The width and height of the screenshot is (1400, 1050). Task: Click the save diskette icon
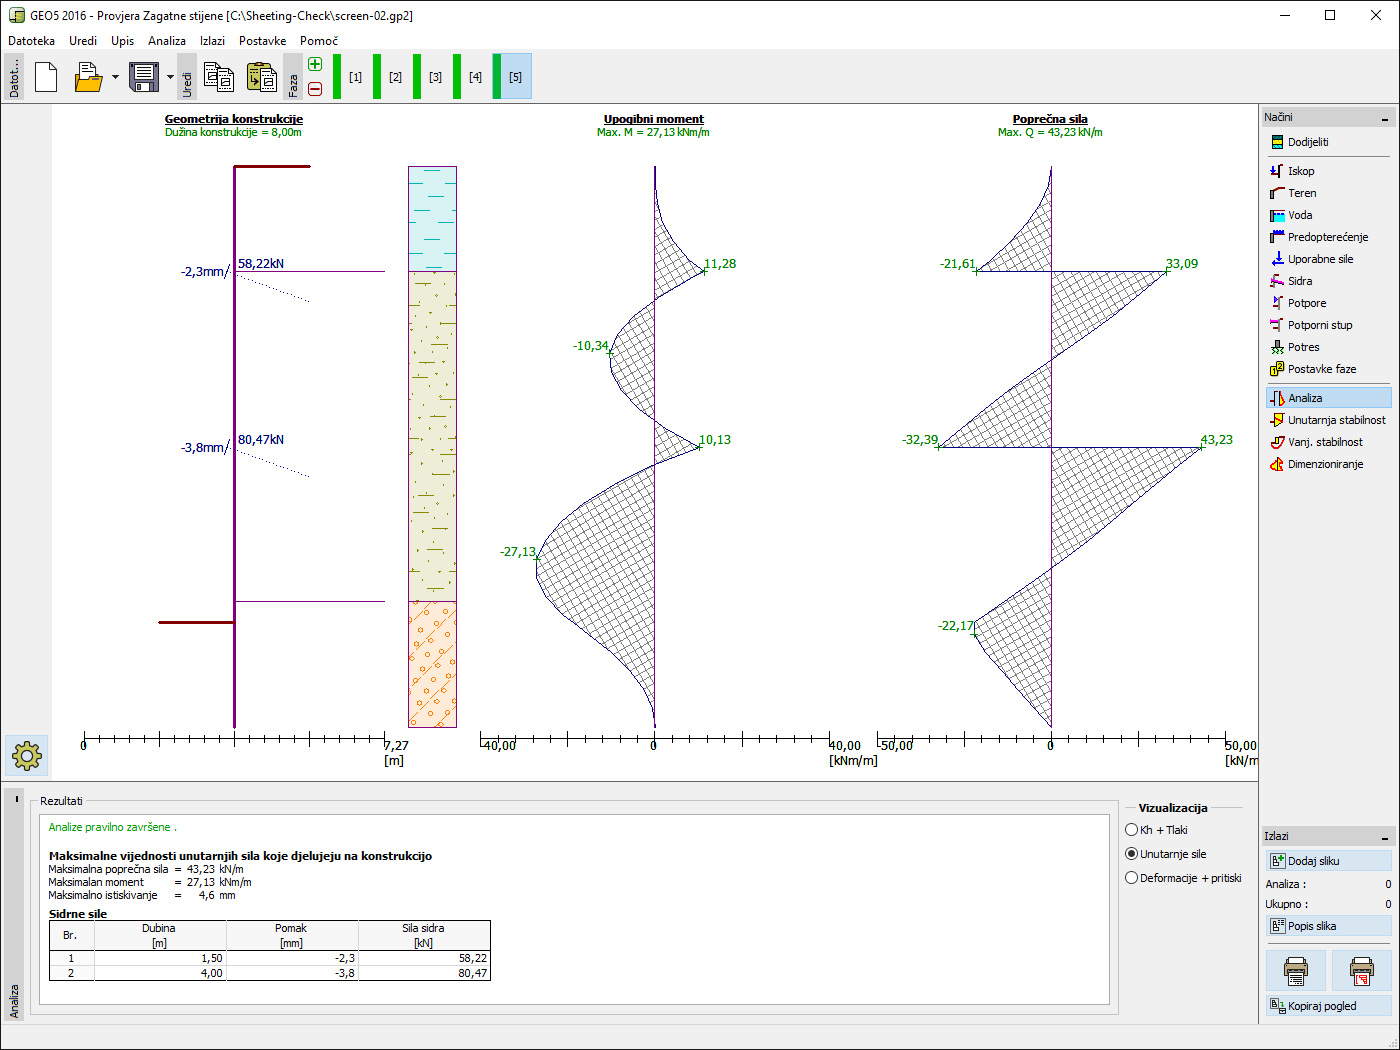pyautogui.click(x=144, y=77)
